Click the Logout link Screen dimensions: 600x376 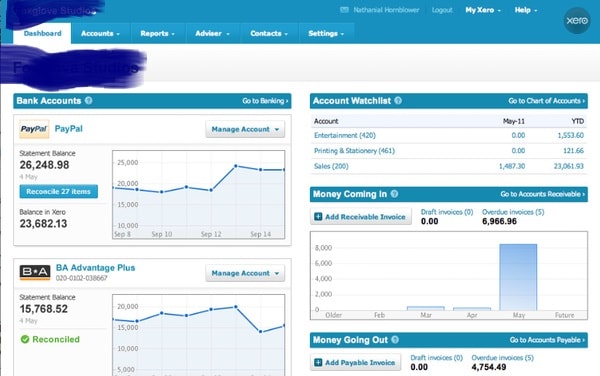(x=442, y=10)
